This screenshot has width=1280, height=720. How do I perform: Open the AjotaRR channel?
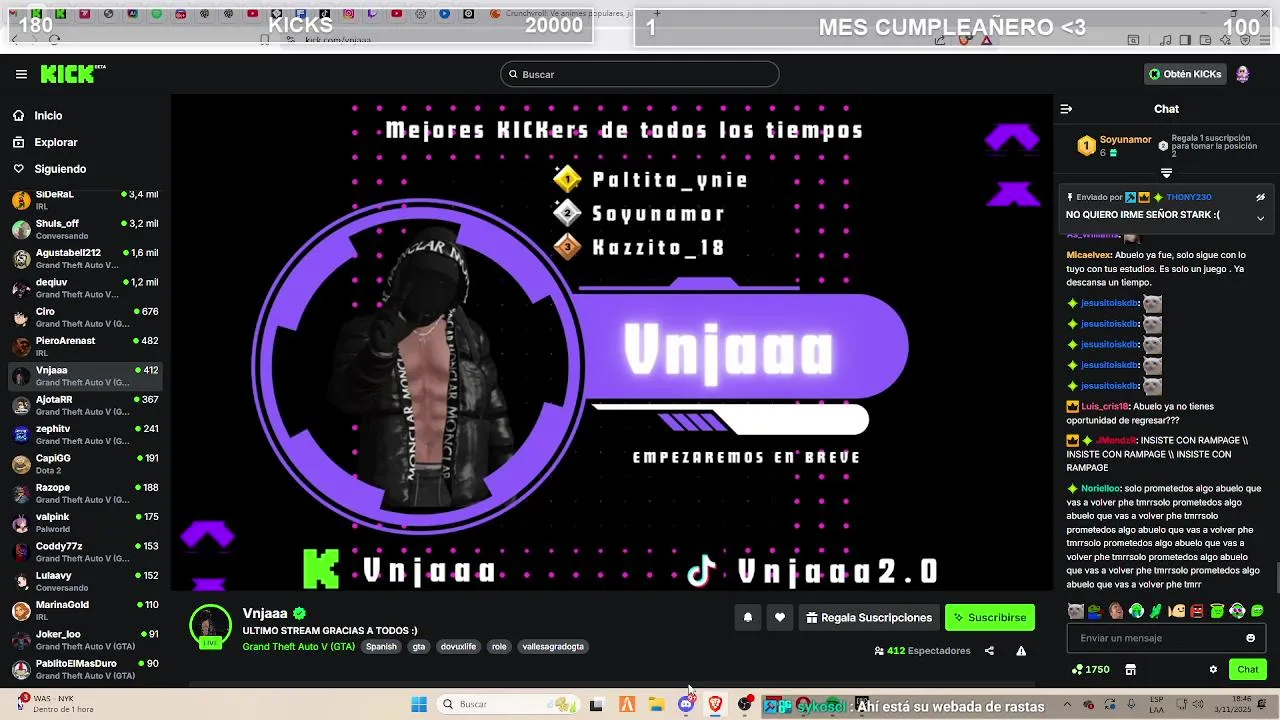85,405
